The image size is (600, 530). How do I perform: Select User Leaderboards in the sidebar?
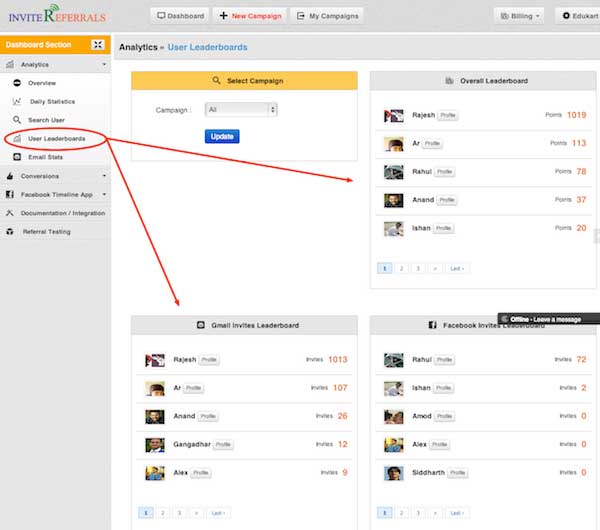(x=57, y=139)
